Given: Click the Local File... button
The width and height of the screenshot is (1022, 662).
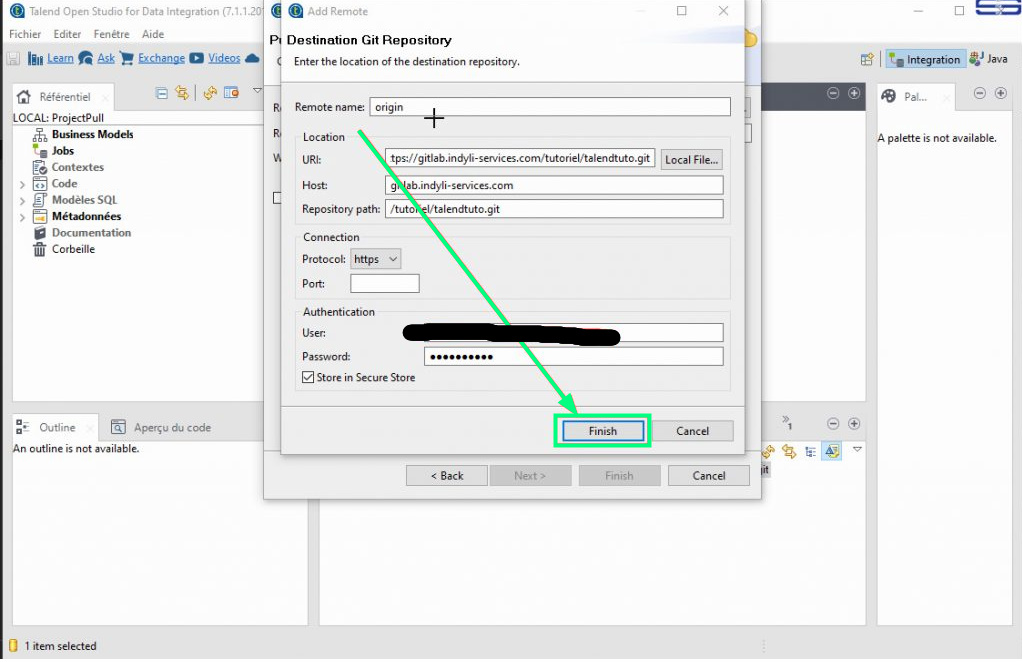Looking at the screenshot, I should (x=691, y=160).
